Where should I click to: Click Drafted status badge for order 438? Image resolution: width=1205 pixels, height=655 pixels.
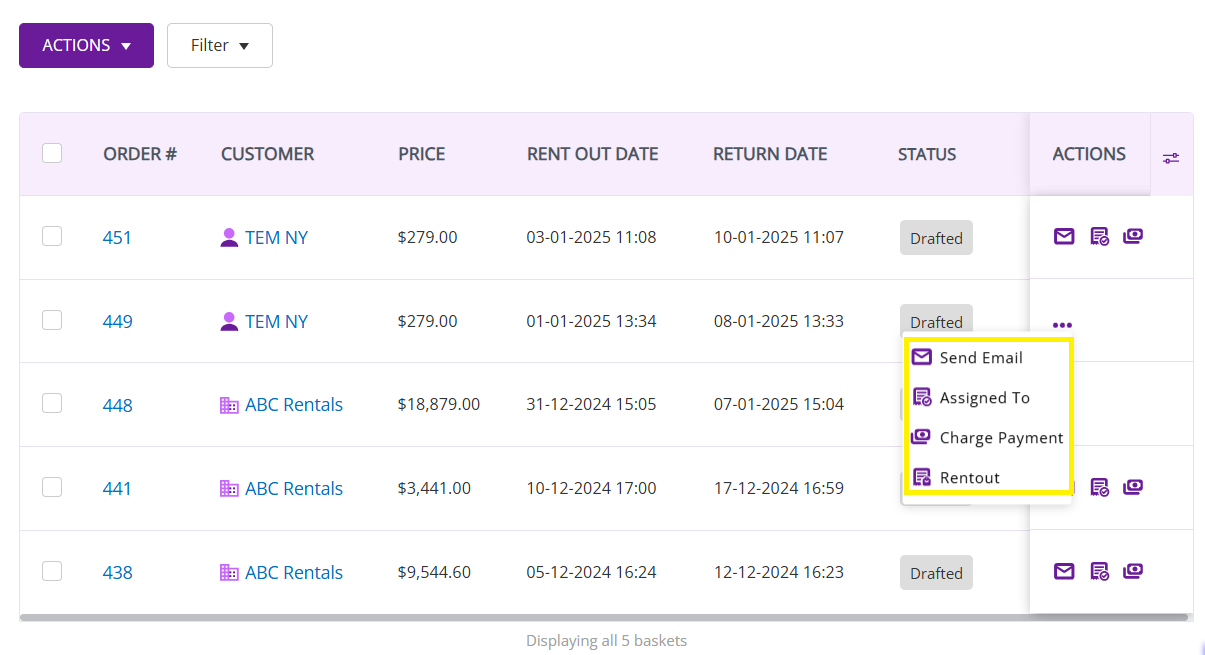click(x=936, y=573)
